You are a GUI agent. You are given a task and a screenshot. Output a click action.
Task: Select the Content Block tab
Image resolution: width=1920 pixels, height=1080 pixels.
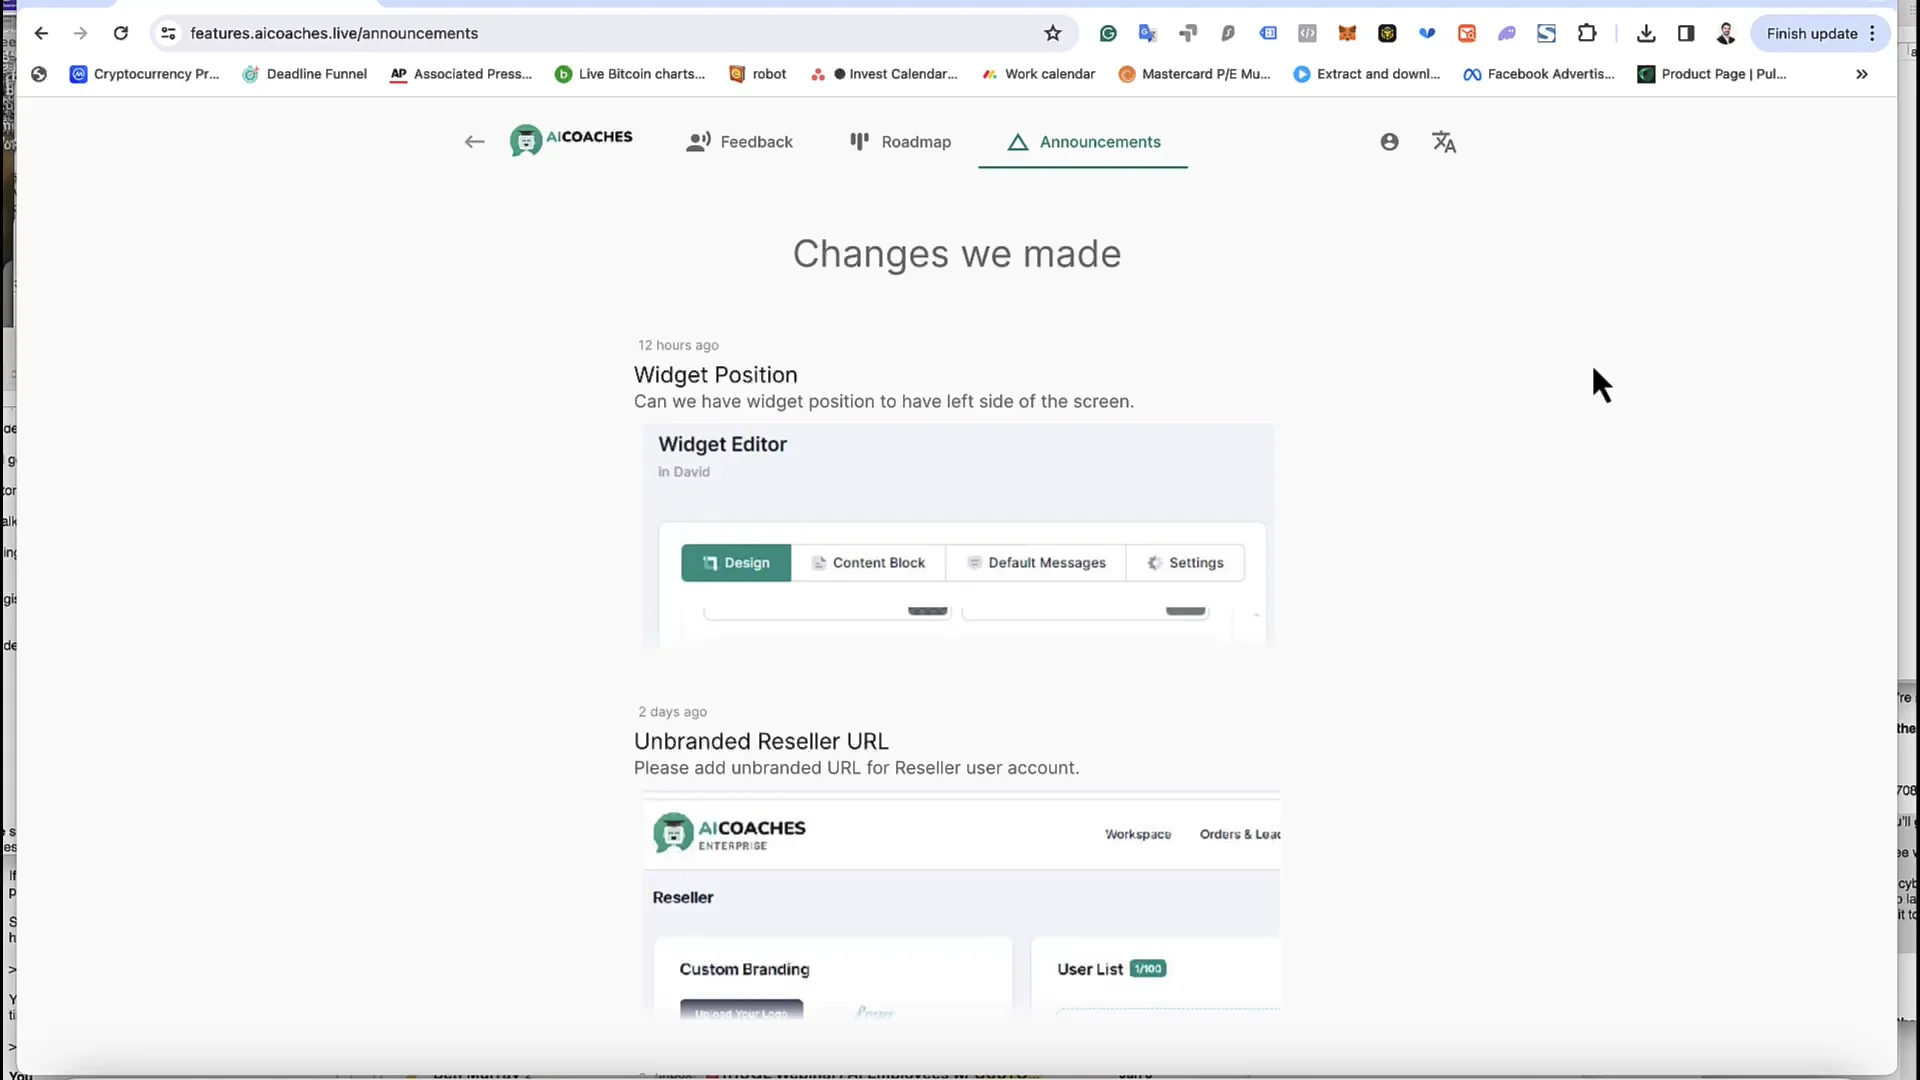868,563
